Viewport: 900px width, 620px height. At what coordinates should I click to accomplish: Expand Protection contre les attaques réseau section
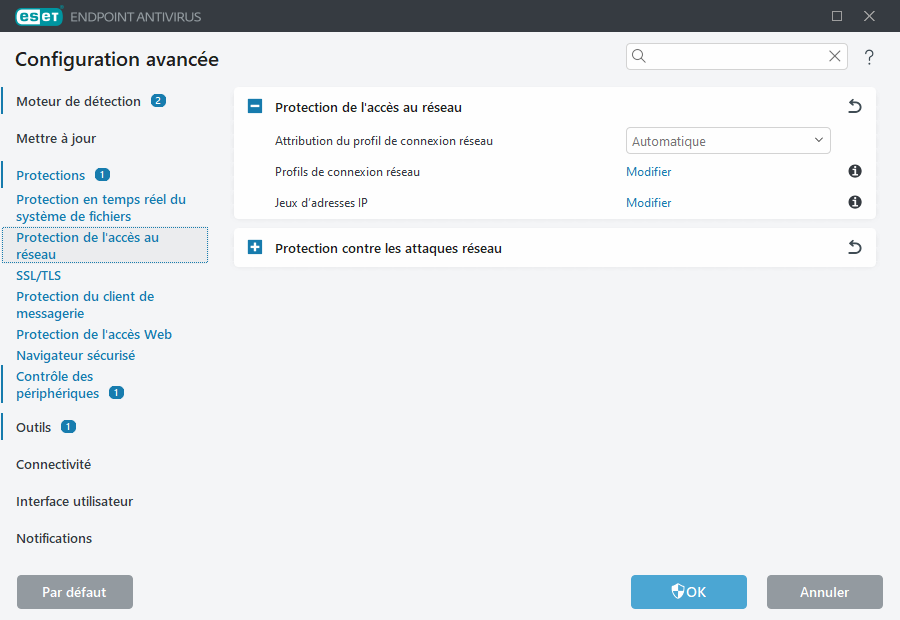pos(255,248)
